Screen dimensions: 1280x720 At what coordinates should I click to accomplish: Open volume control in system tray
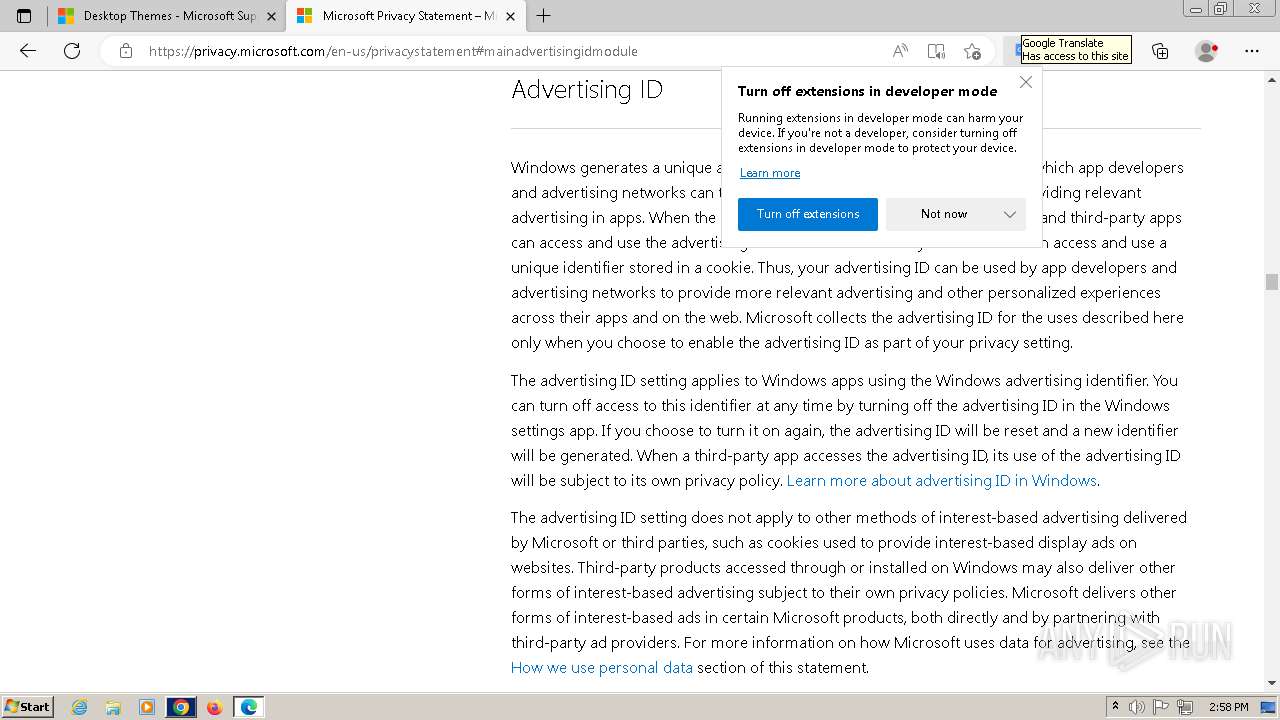pos(1137,707)
